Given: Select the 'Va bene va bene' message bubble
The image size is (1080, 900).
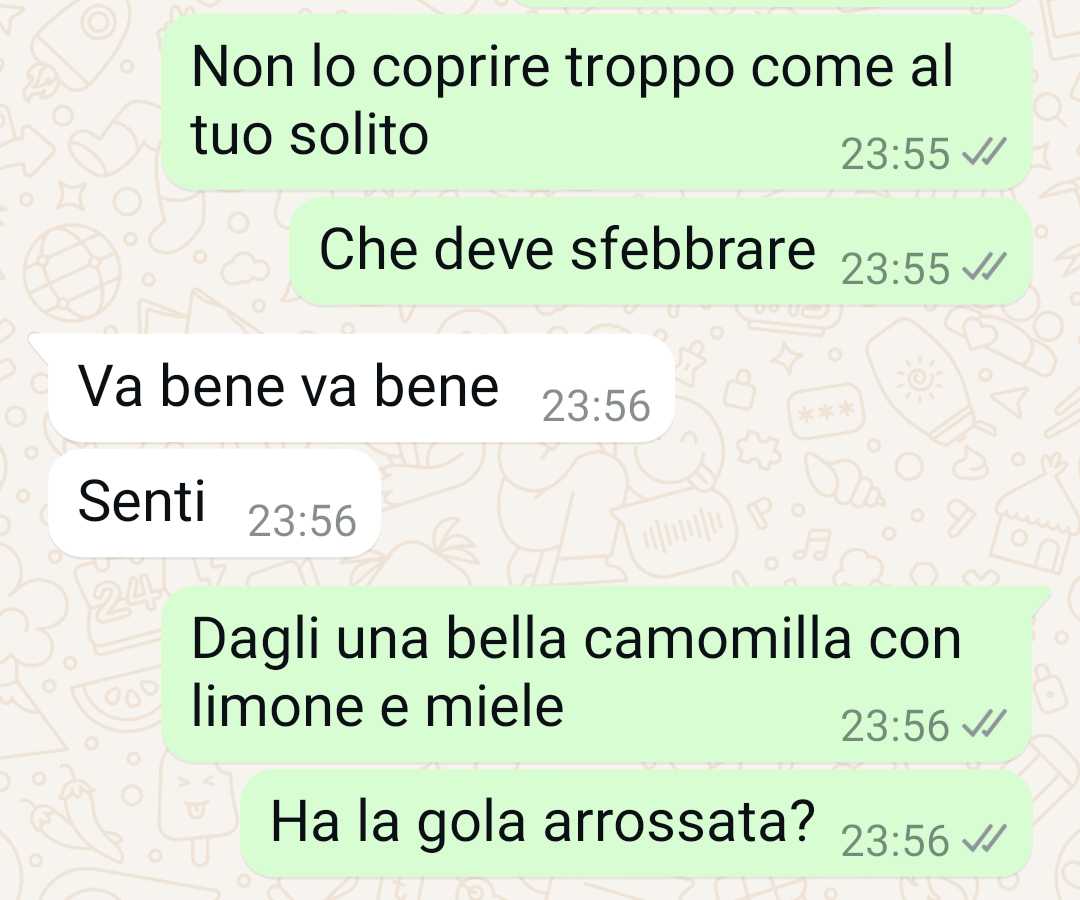Looking at the screenshot, I should pyautogui.click(x=360, y=388).
